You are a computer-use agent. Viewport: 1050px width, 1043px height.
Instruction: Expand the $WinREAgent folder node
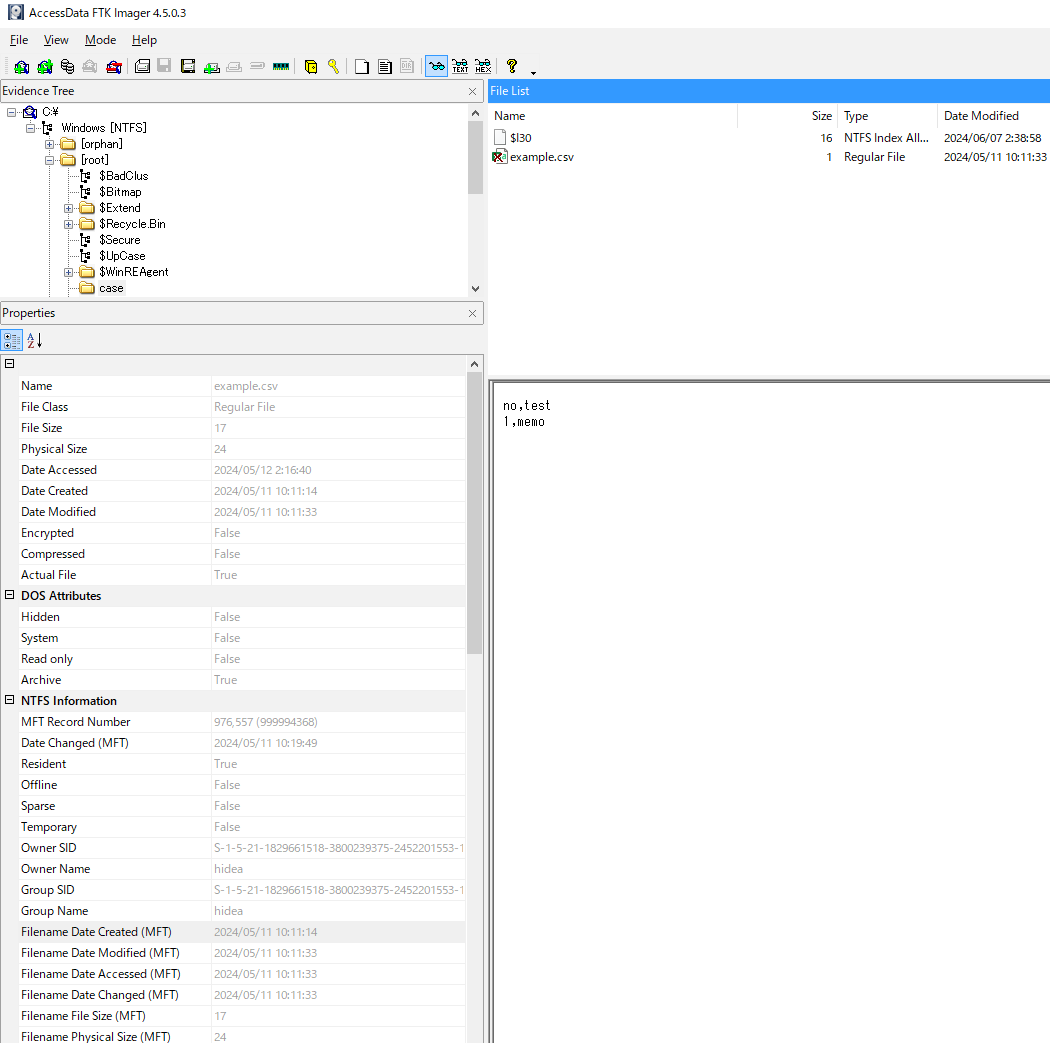(x=68, y=272)
